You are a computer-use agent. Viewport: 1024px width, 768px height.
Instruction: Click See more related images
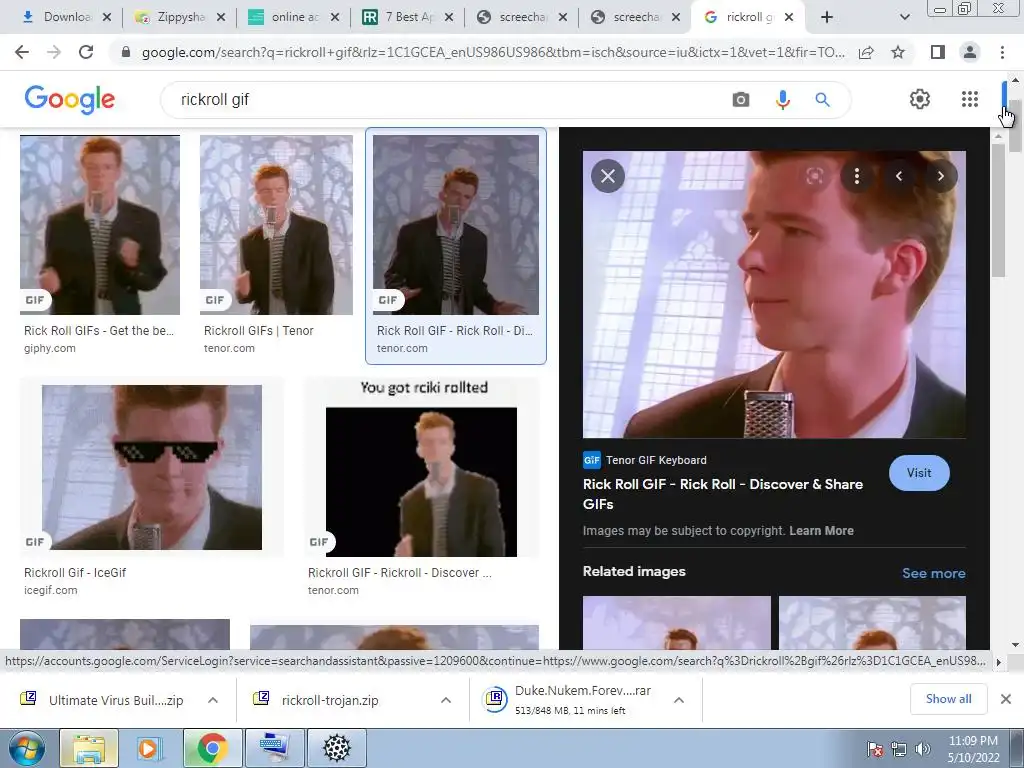click(x=933, y=573)
